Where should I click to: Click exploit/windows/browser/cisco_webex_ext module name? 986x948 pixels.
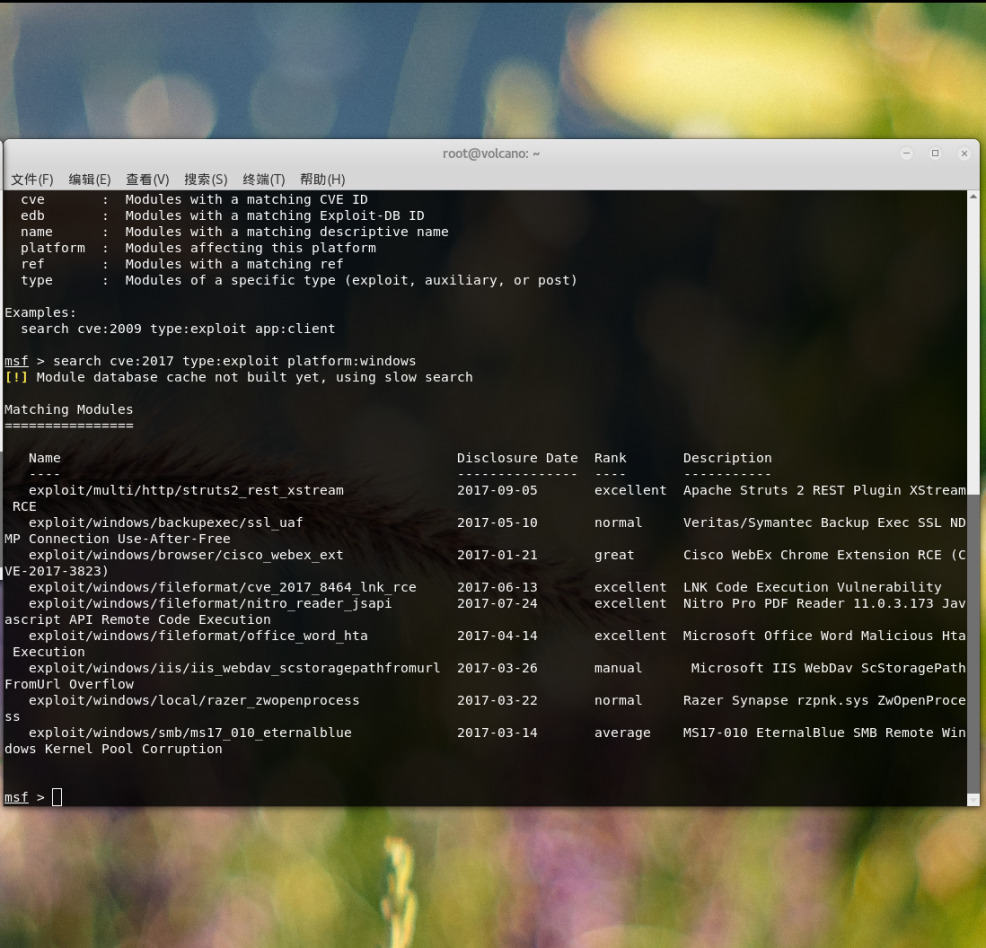[186, 555]
